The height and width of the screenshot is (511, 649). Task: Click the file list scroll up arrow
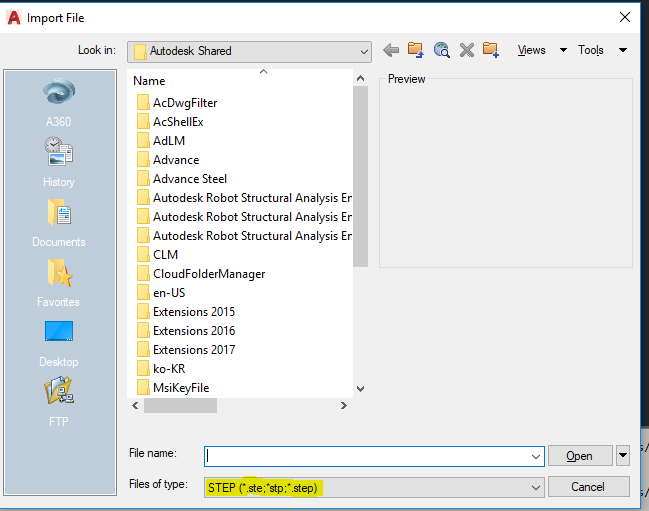click(x=361, y=78)
